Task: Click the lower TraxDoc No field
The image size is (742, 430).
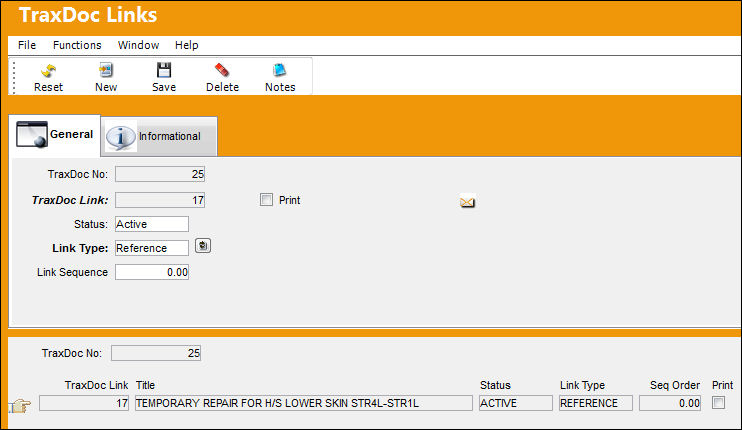Action: 156,353
